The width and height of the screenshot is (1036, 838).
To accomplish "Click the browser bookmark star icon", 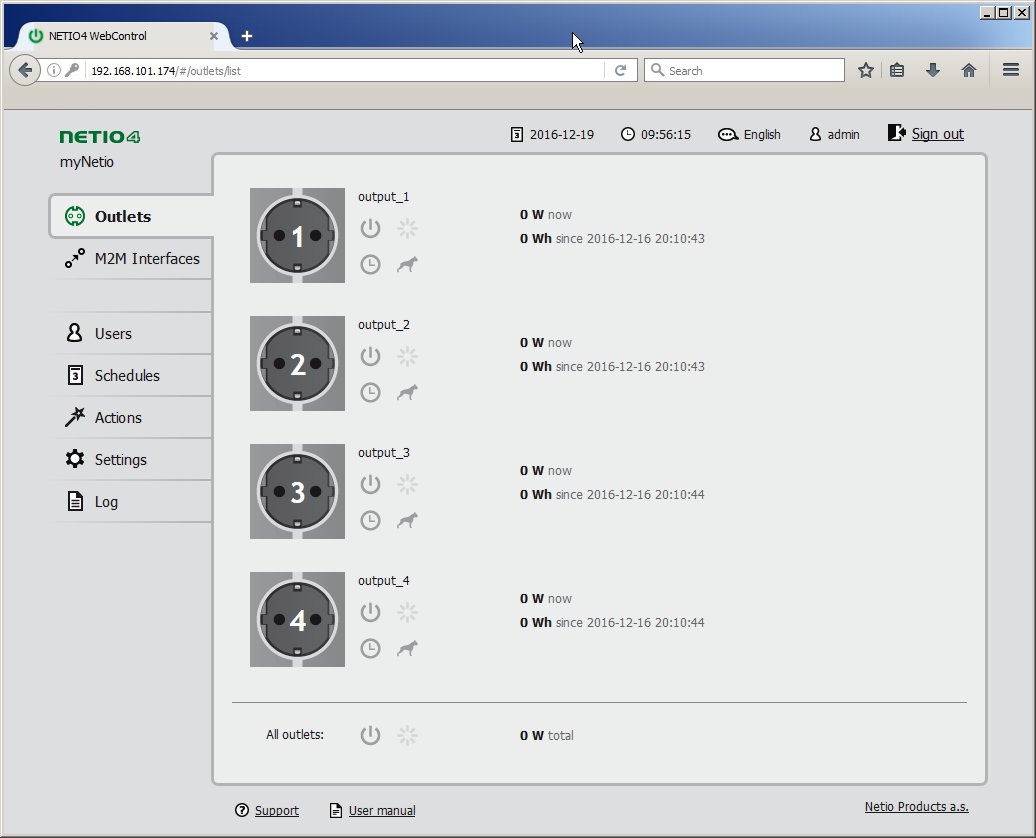I will click(x=866, y=70).
